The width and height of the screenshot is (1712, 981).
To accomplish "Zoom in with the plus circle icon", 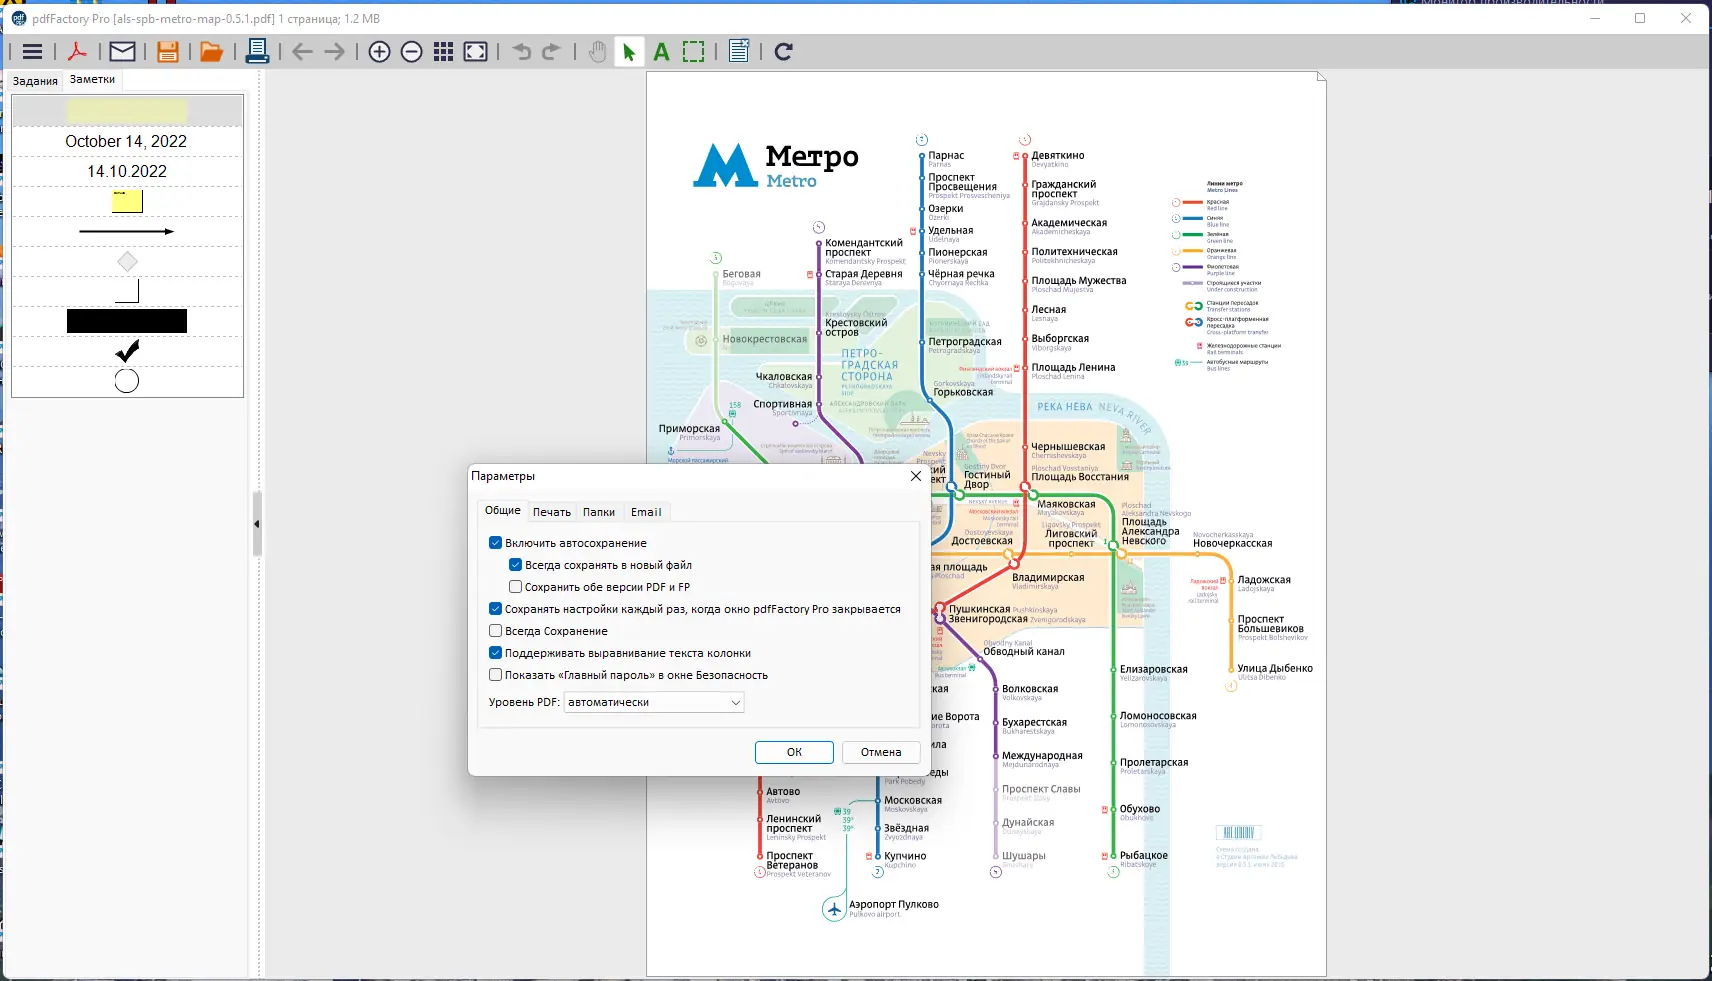I will tap(379, 52).
